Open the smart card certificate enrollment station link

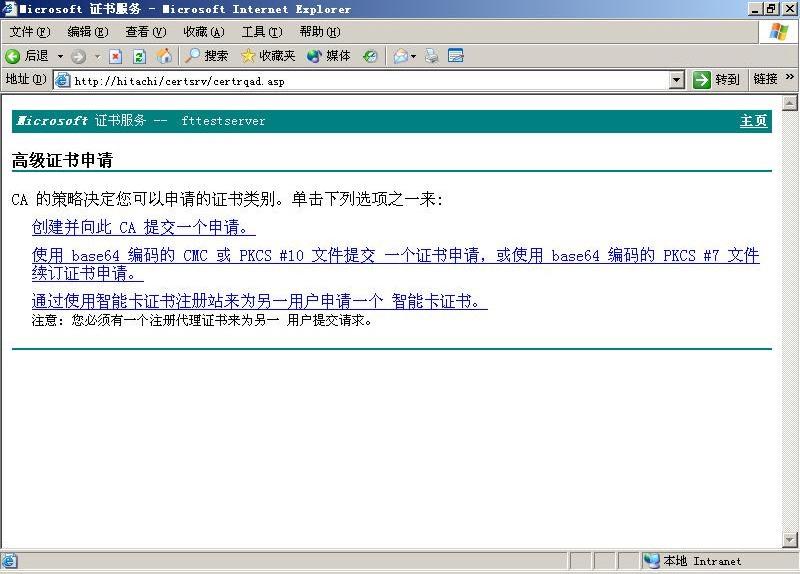(259, 301)
